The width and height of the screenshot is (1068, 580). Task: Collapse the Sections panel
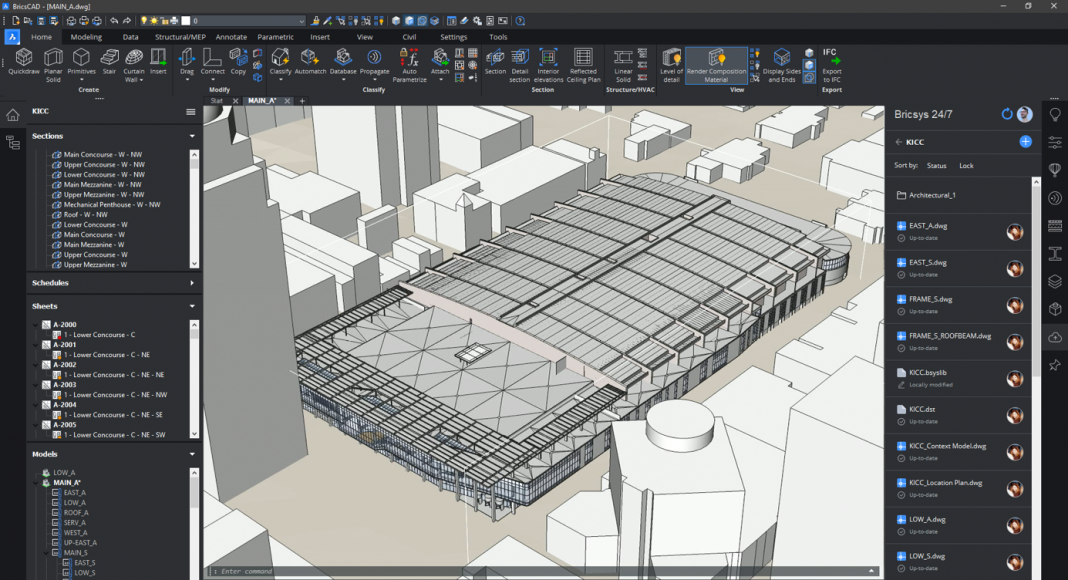192,136
